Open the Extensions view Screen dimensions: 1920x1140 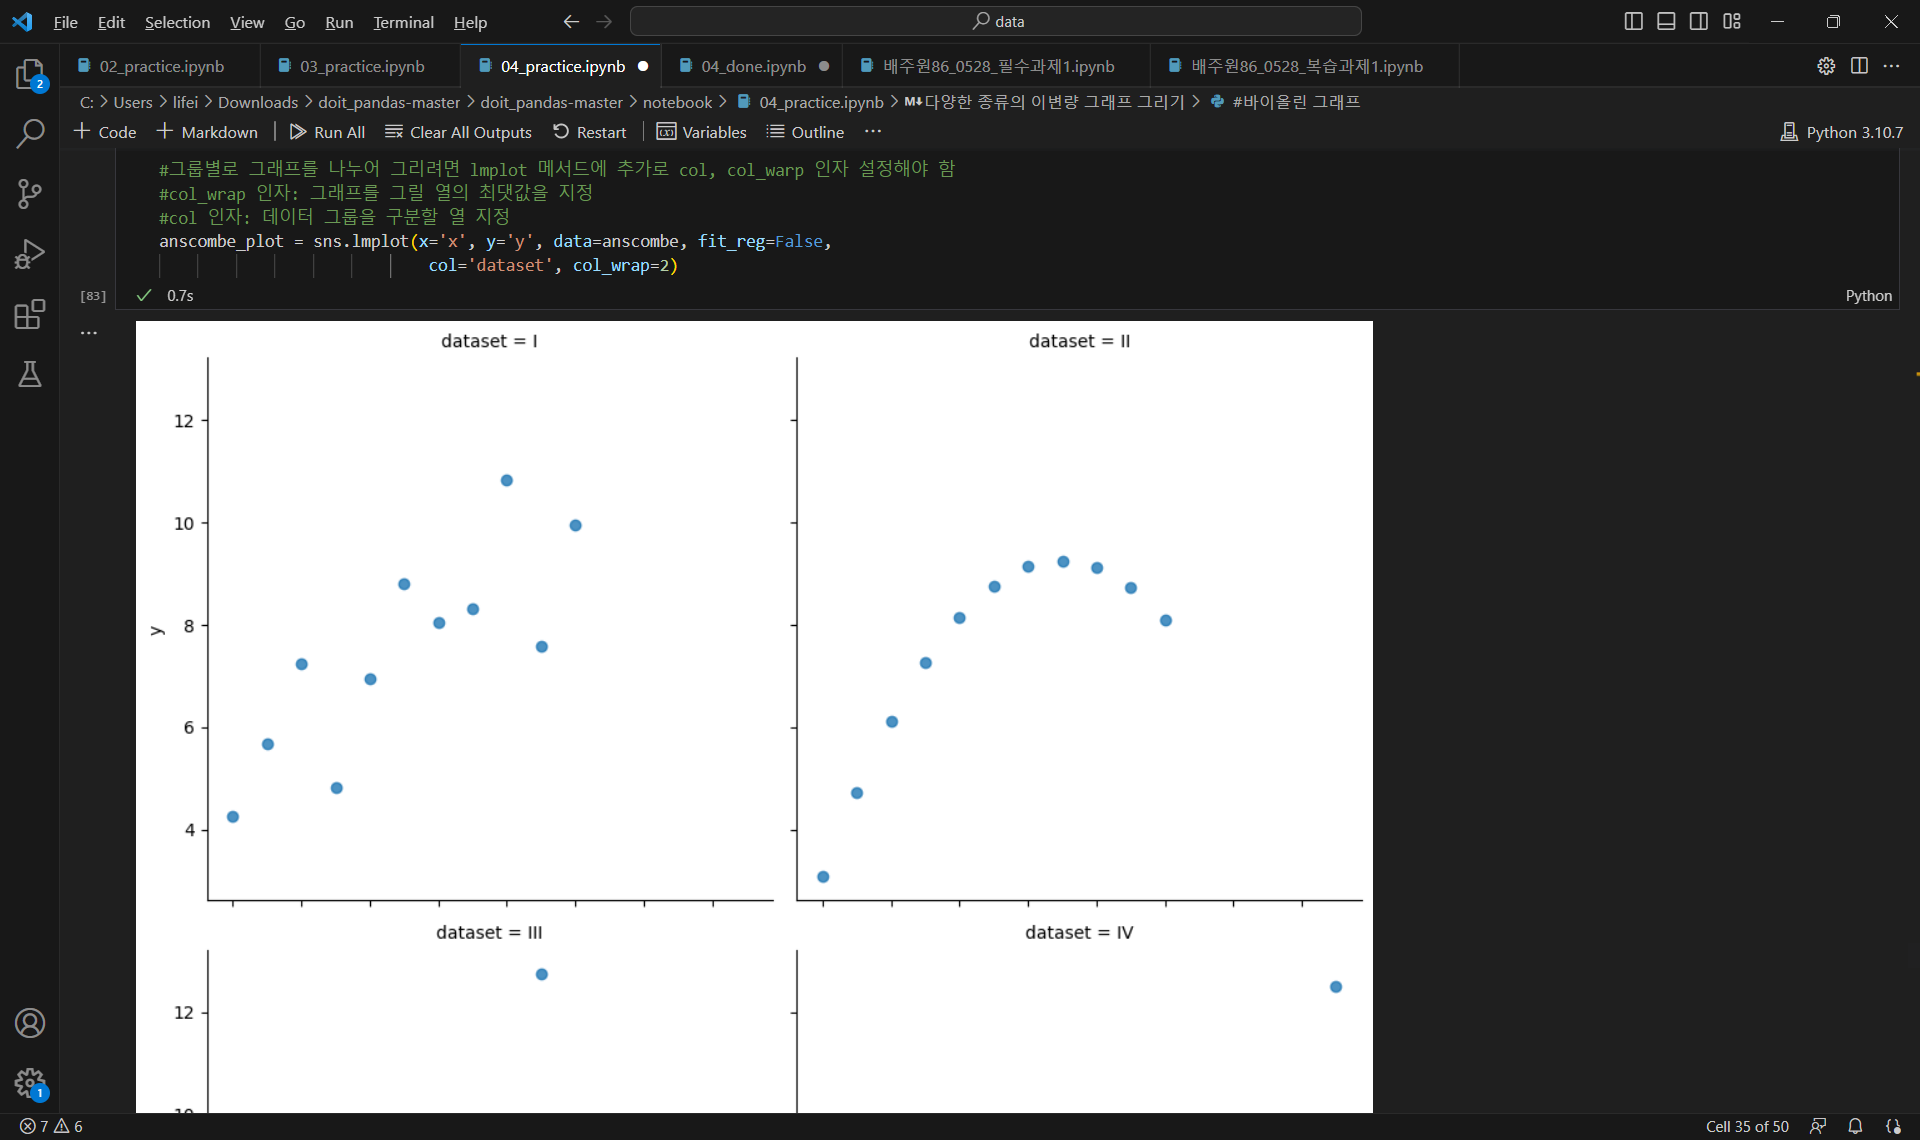30,314
